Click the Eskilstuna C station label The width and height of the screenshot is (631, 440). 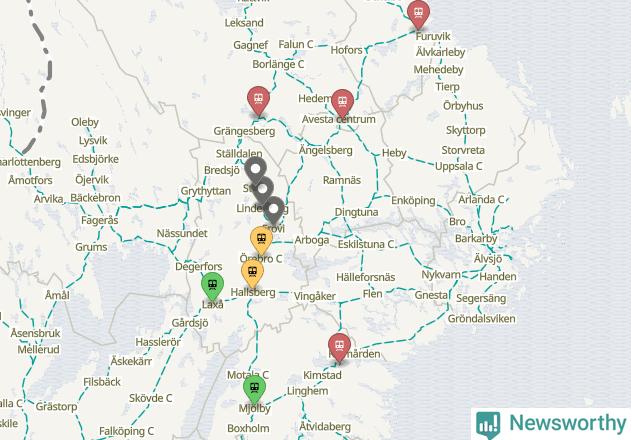[366, 244]
